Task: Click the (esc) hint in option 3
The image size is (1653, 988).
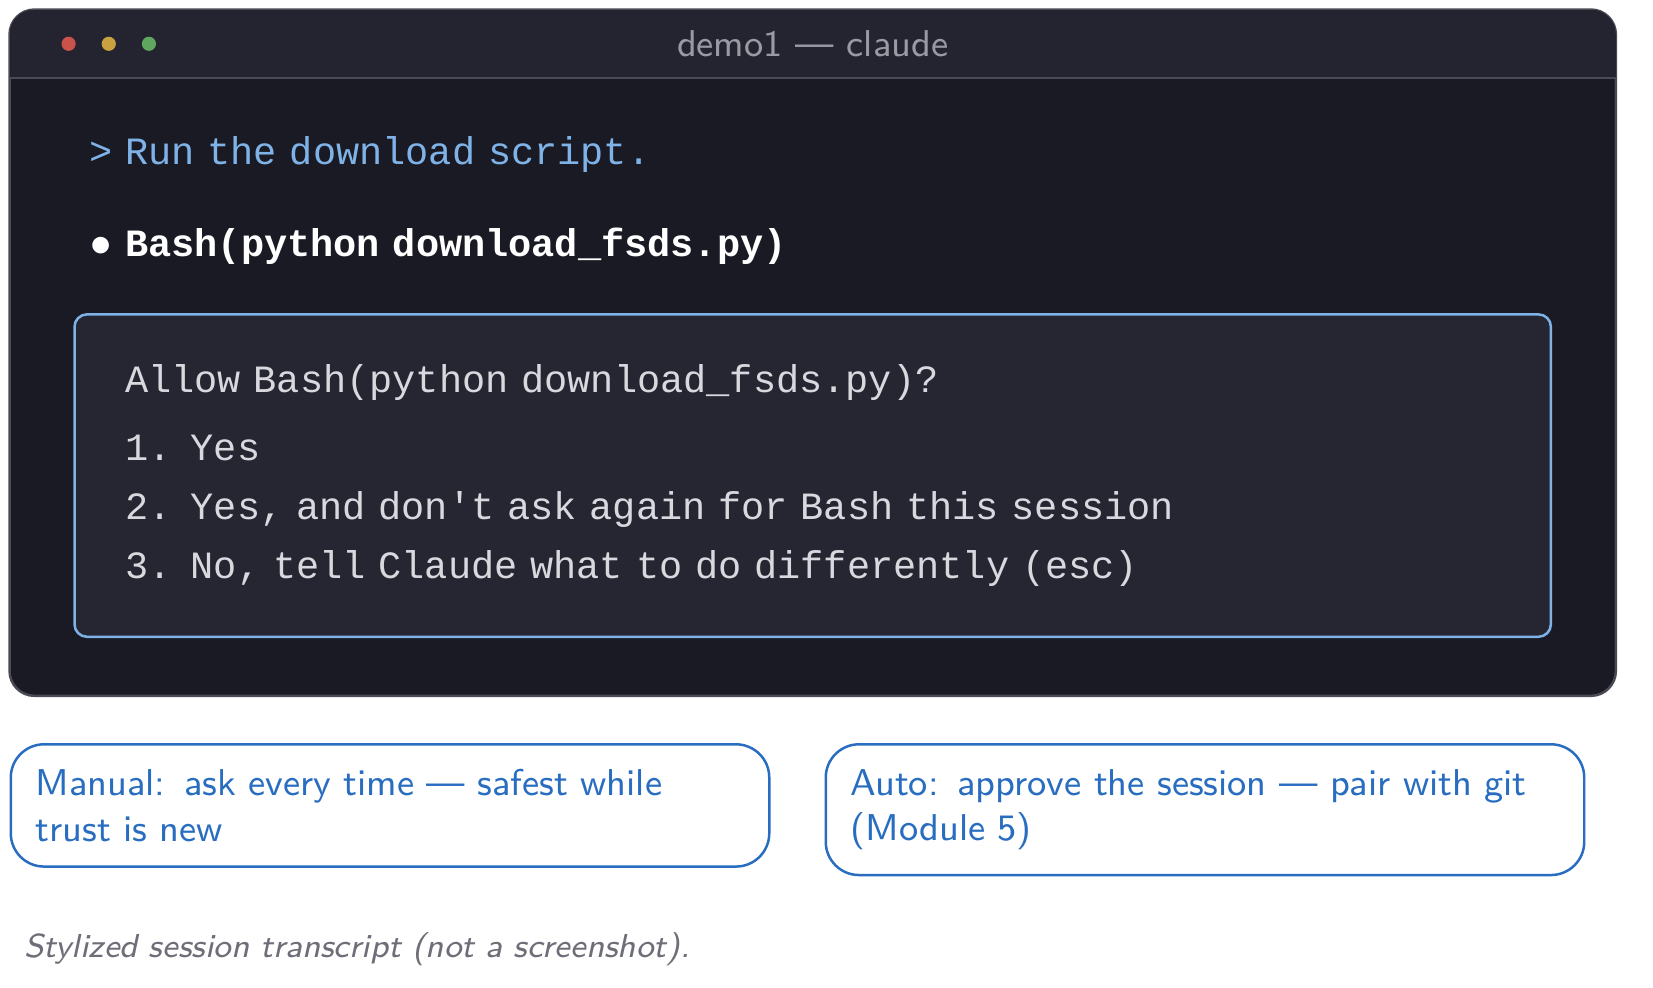Action: pos(1081,566)
